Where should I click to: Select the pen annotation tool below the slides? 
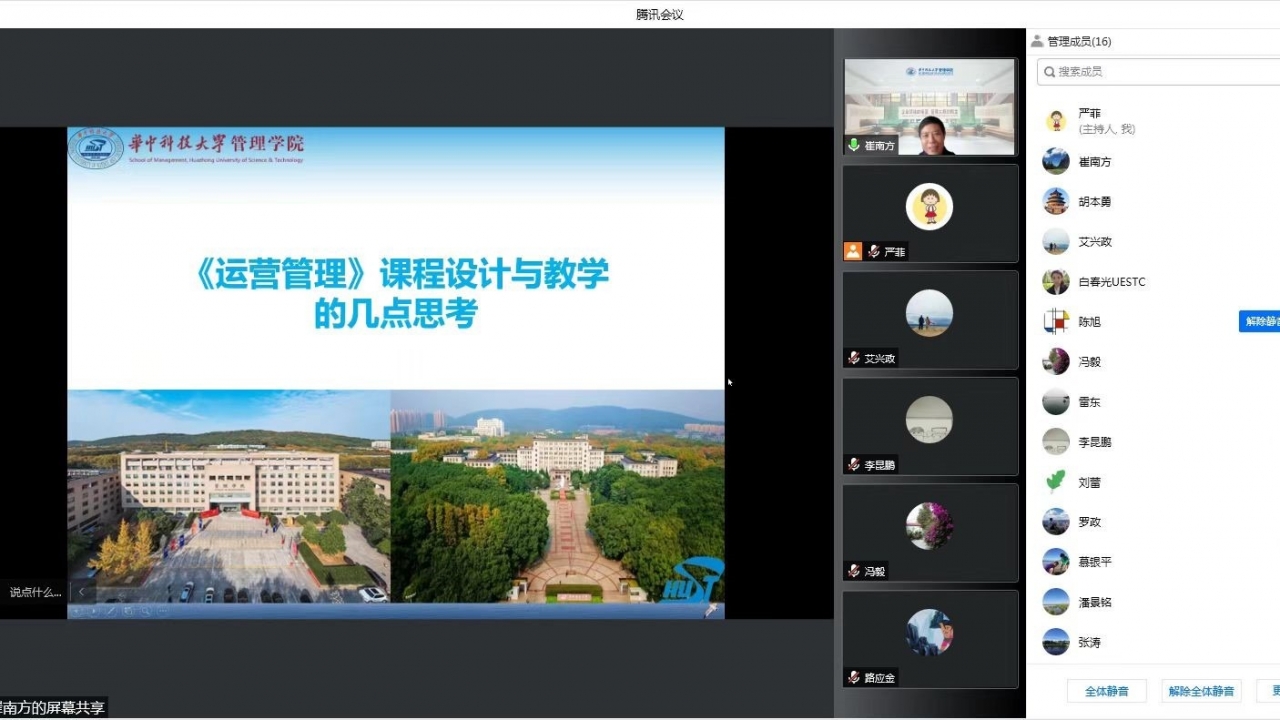click(111, 610)
